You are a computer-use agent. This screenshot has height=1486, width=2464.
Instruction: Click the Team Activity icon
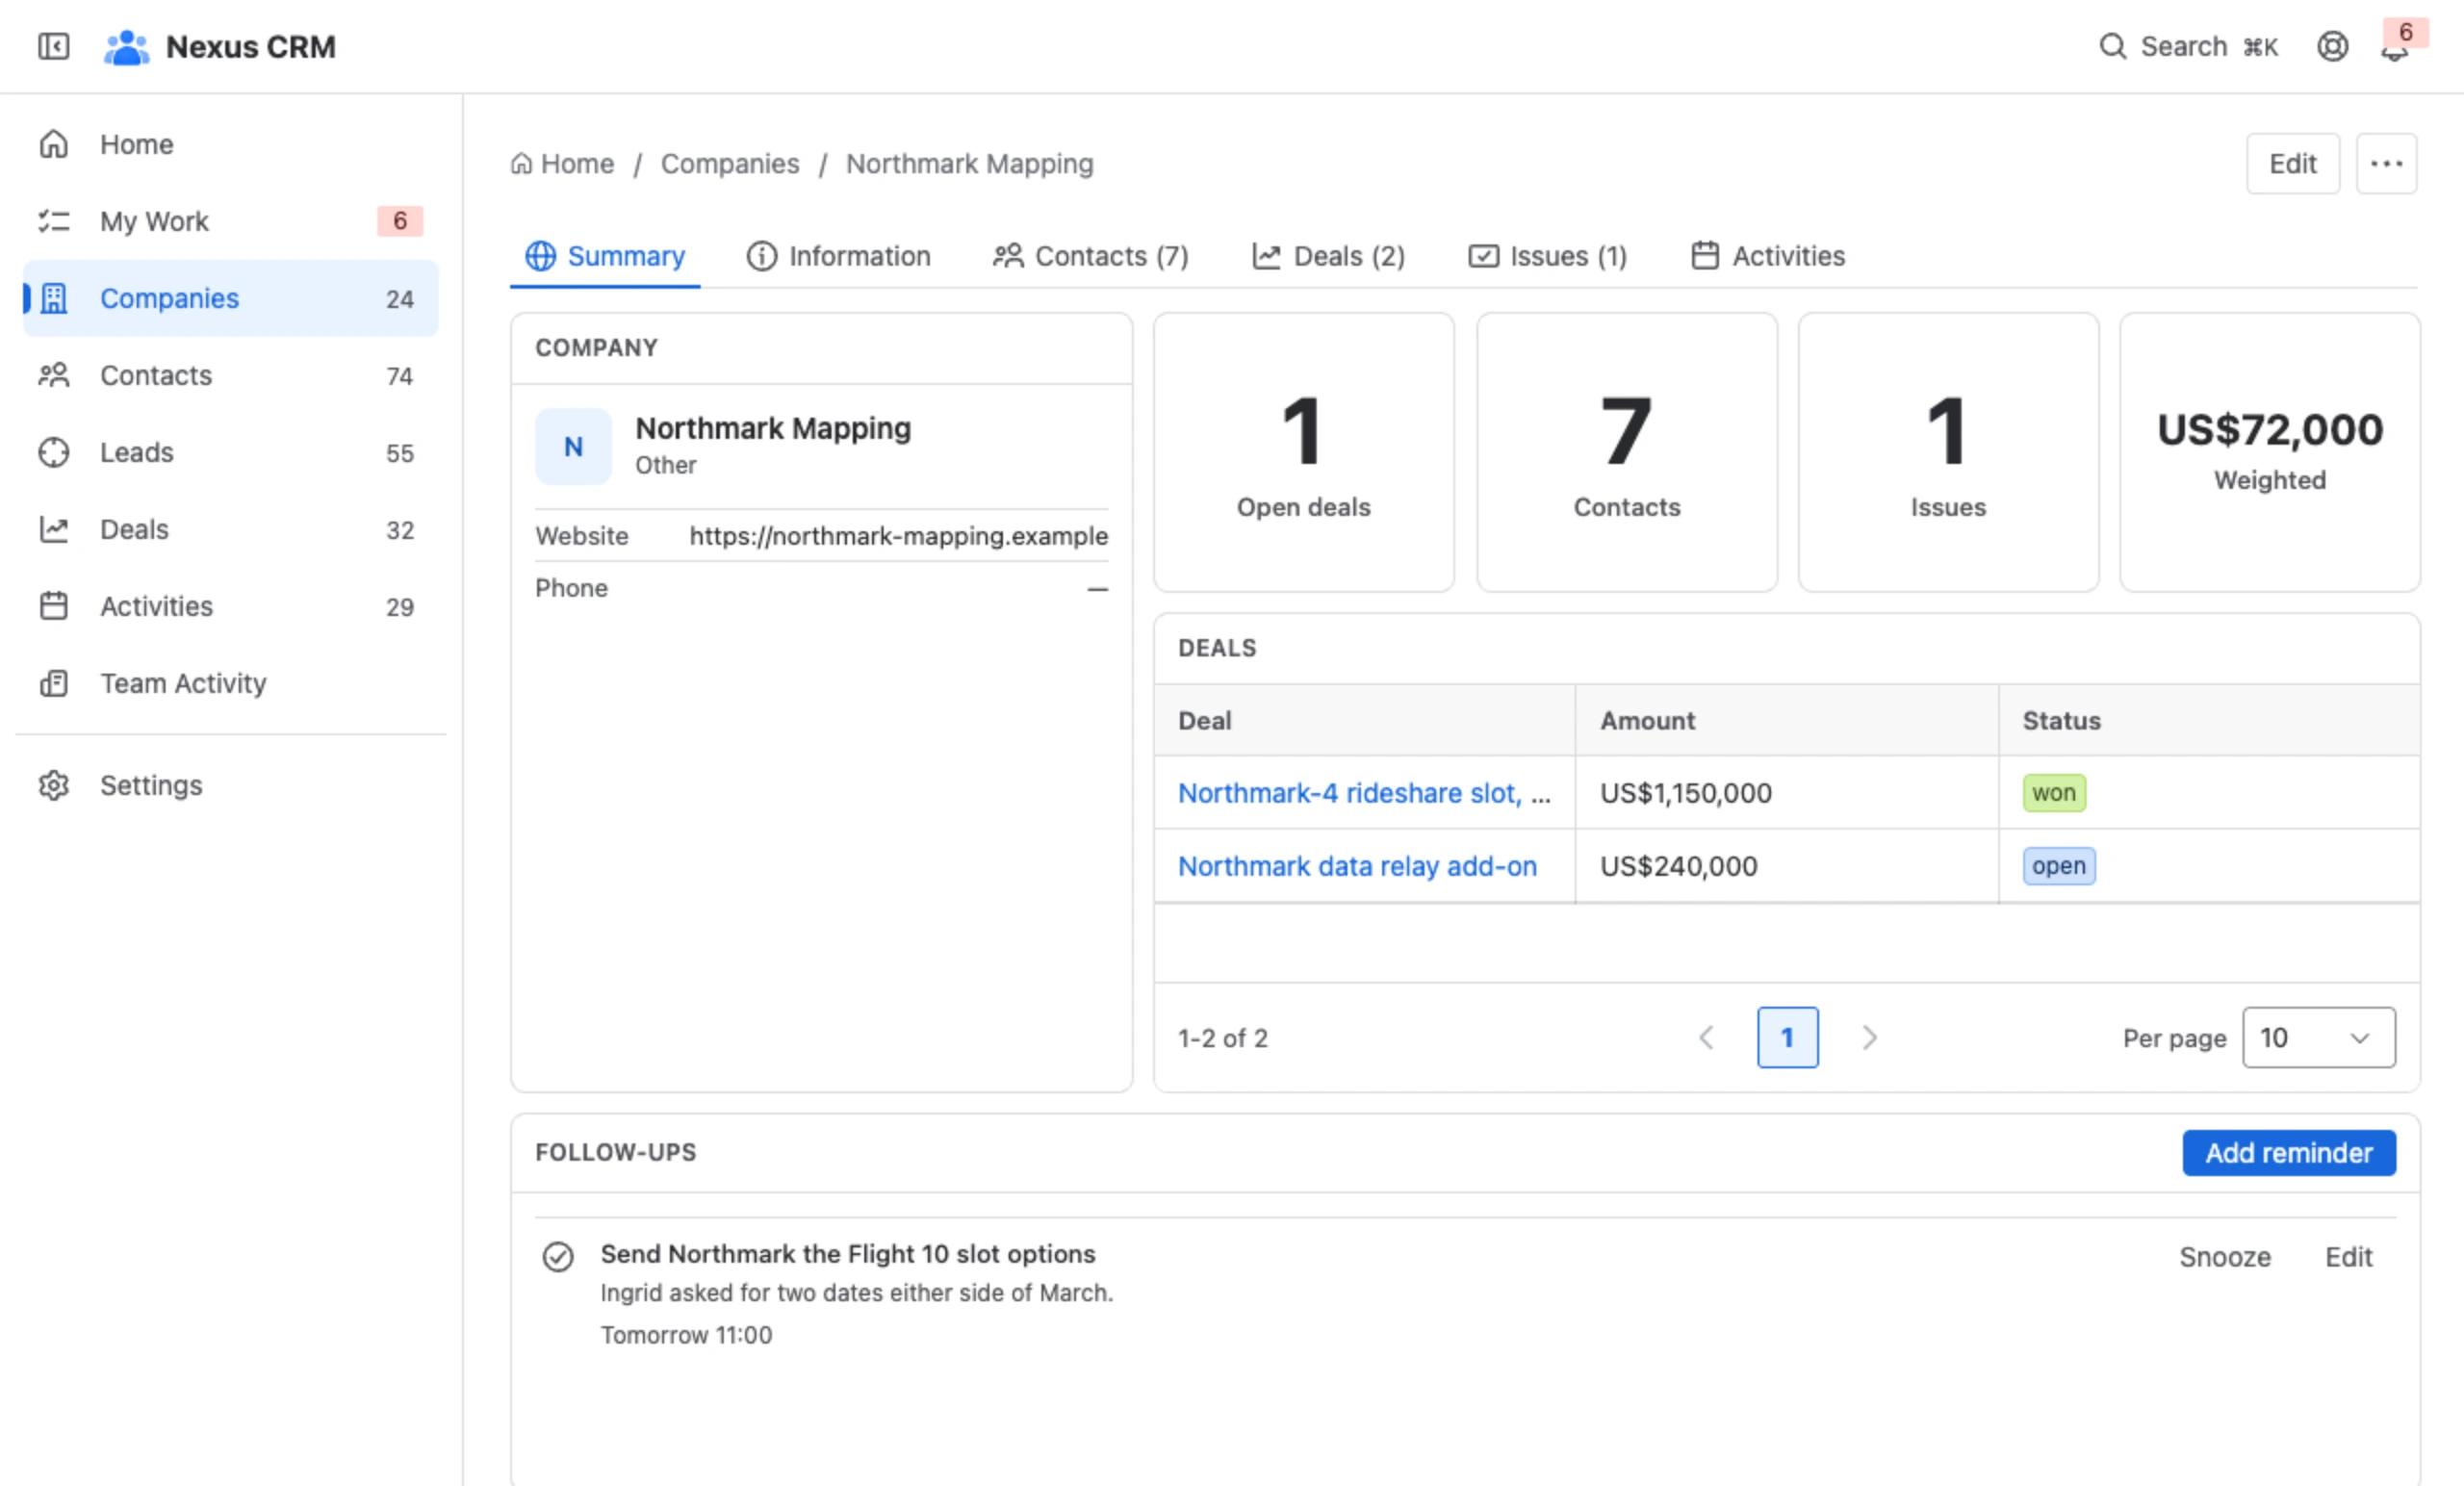point(54,683)
